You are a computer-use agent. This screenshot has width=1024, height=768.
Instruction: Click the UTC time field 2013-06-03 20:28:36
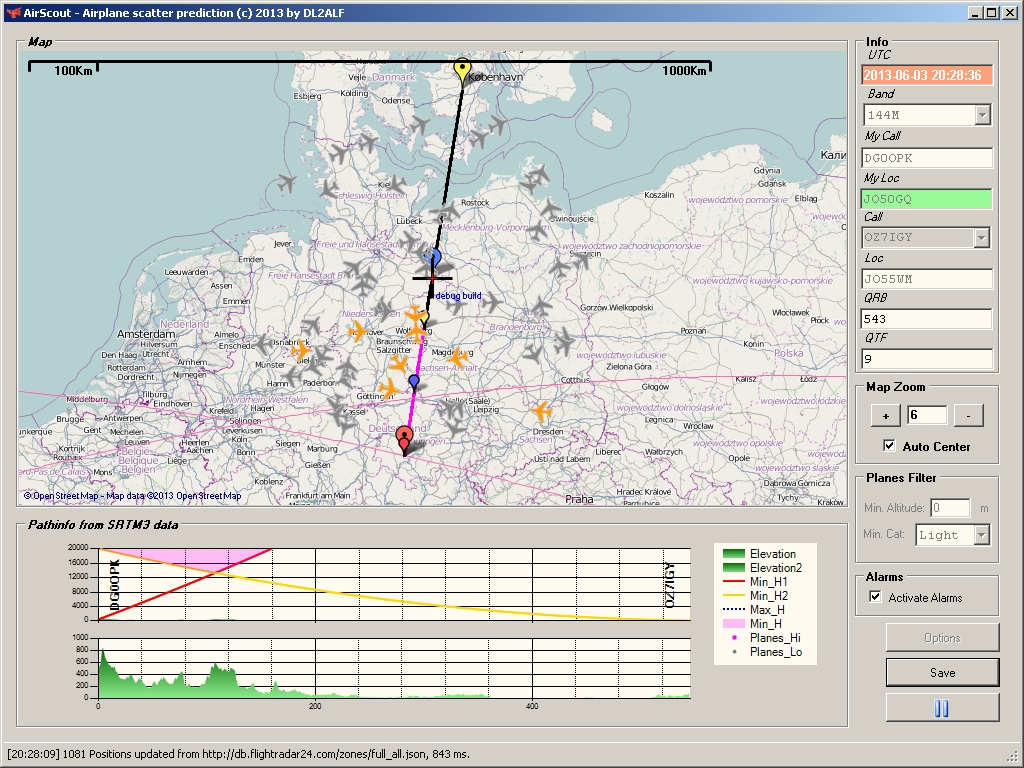click(927, 75)
